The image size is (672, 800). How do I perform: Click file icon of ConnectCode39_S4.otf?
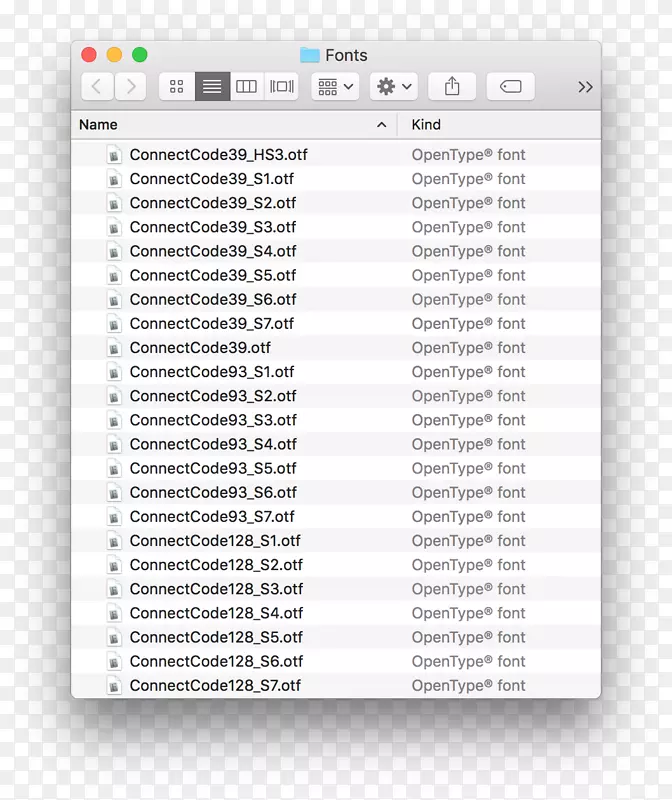point(114,251)
